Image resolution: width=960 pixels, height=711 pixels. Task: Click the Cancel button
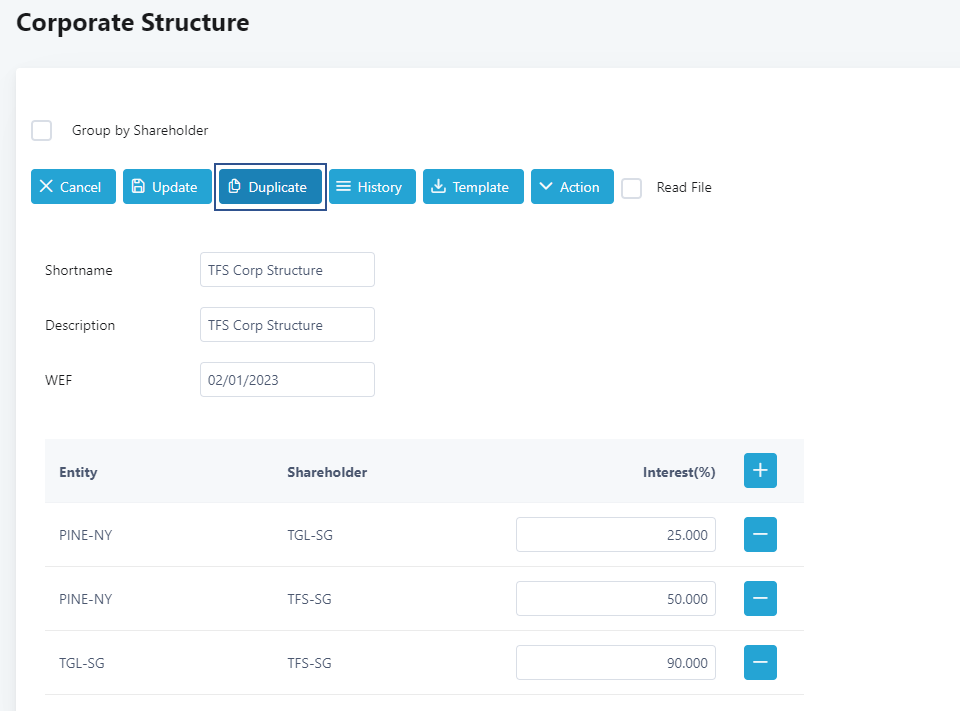click(x=73, y=187)
